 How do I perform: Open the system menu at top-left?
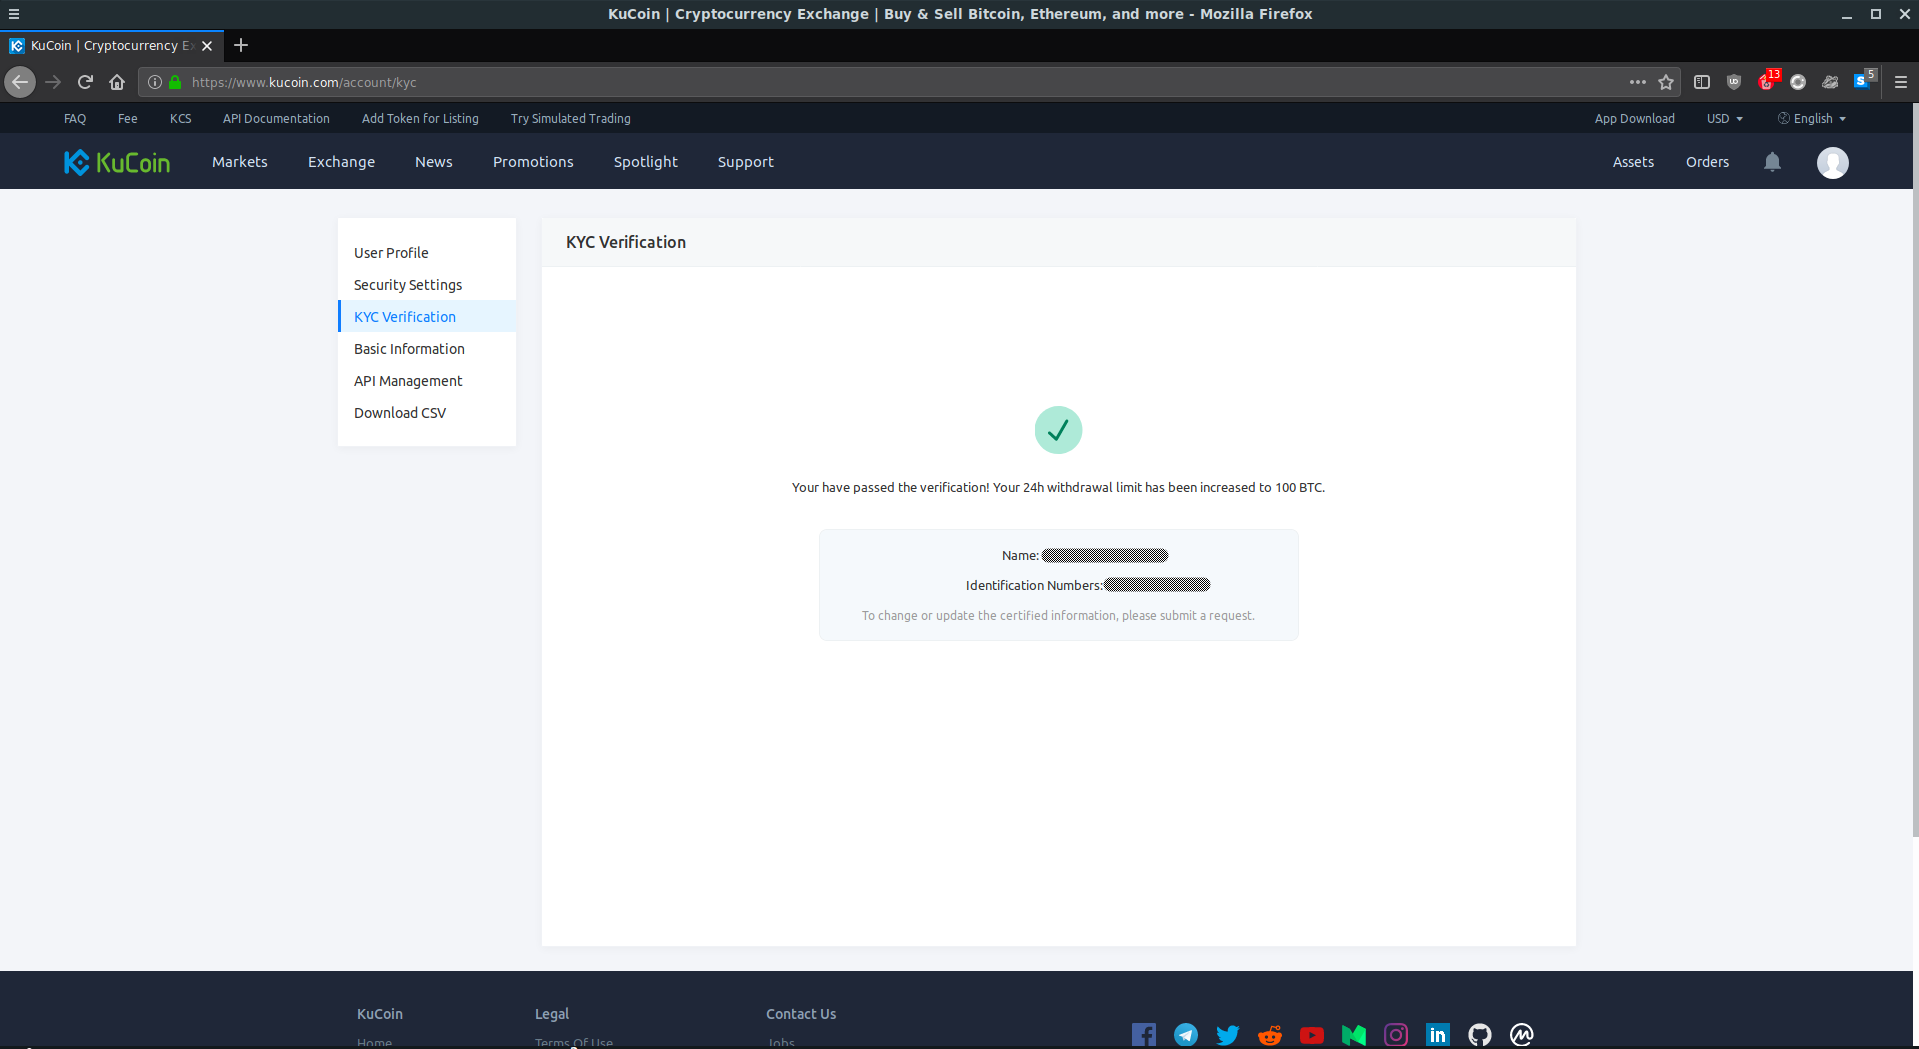[14, 14]
